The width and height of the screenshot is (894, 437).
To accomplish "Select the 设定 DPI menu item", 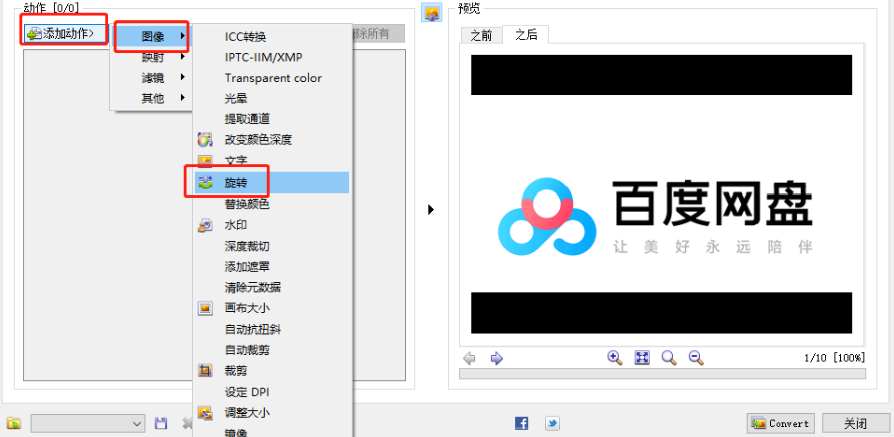I will (x=247, y=392).
